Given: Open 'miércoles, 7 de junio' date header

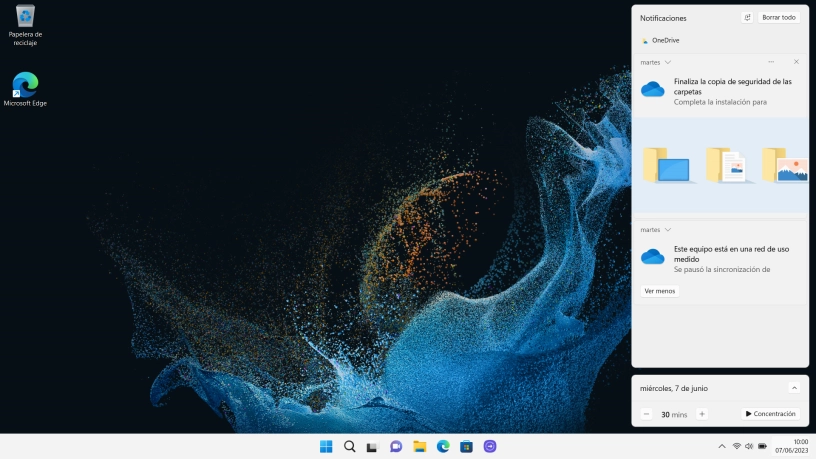Looking at the screenshot, I should 674,388.
